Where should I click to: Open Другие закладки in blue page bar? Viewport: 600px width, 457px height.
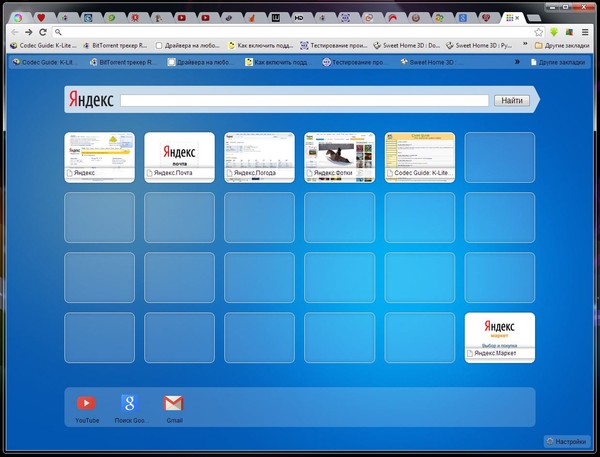coord(558,62)
